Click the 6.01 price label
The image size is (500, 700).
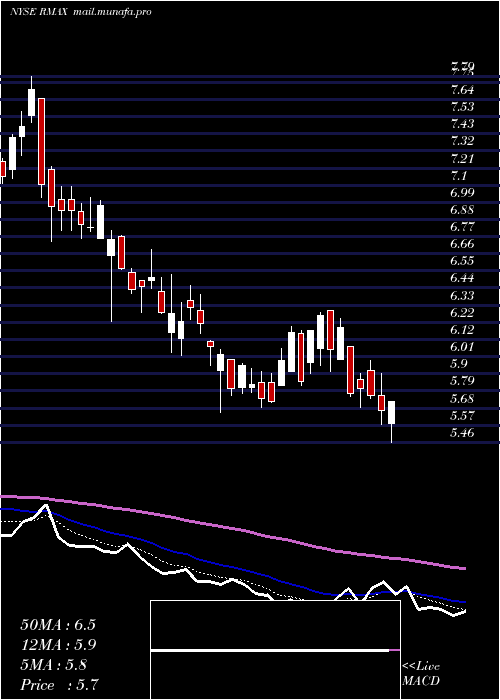(462, 347)
